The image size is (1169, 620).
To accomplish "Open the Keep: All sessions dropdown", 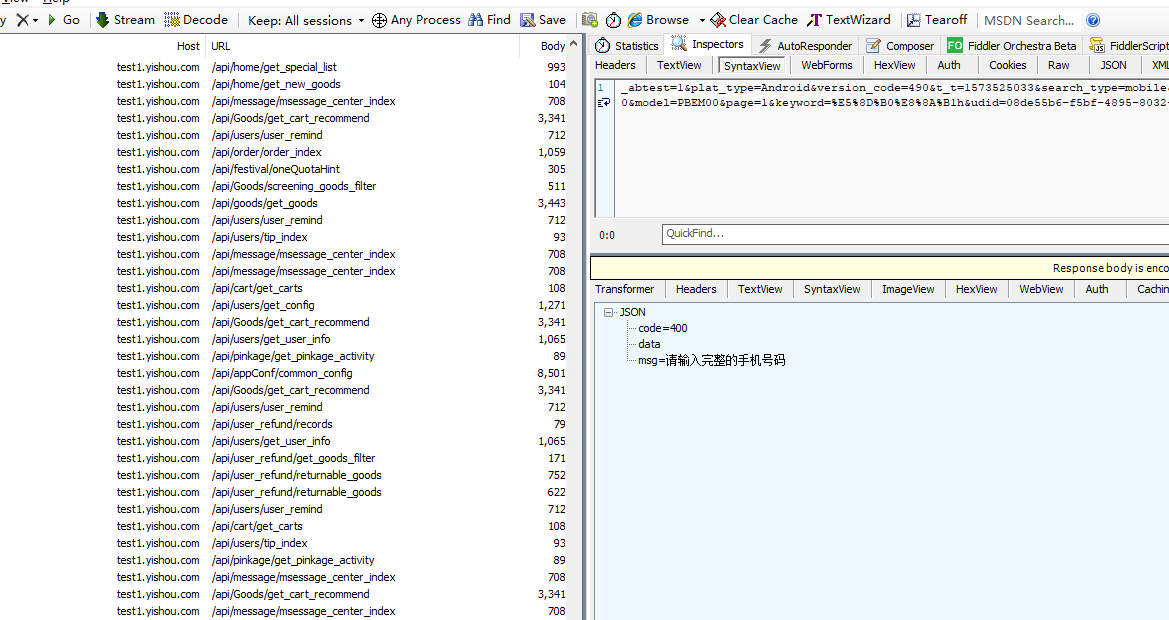I will tap(306, 21).
